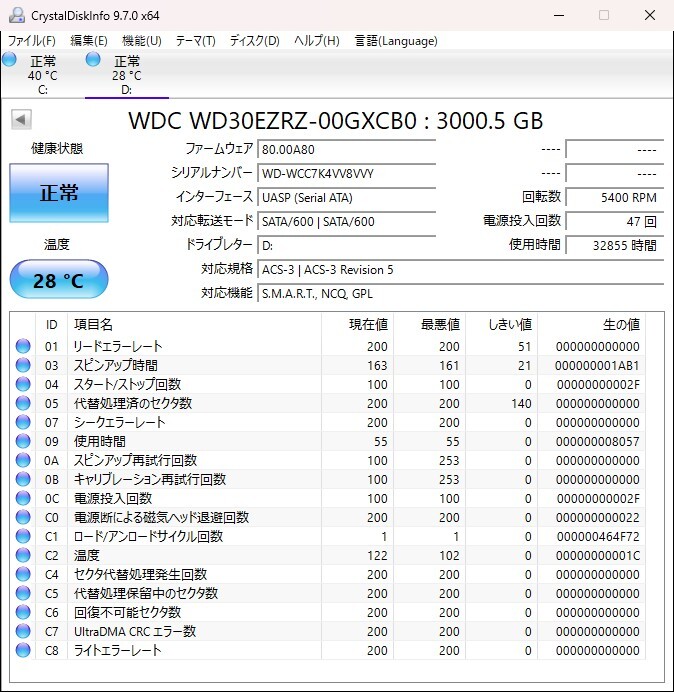The width and height of the screenshot is (674, 692).
Task: Click status orb for ID C2 温度 row
Action: tap(23, 555)
